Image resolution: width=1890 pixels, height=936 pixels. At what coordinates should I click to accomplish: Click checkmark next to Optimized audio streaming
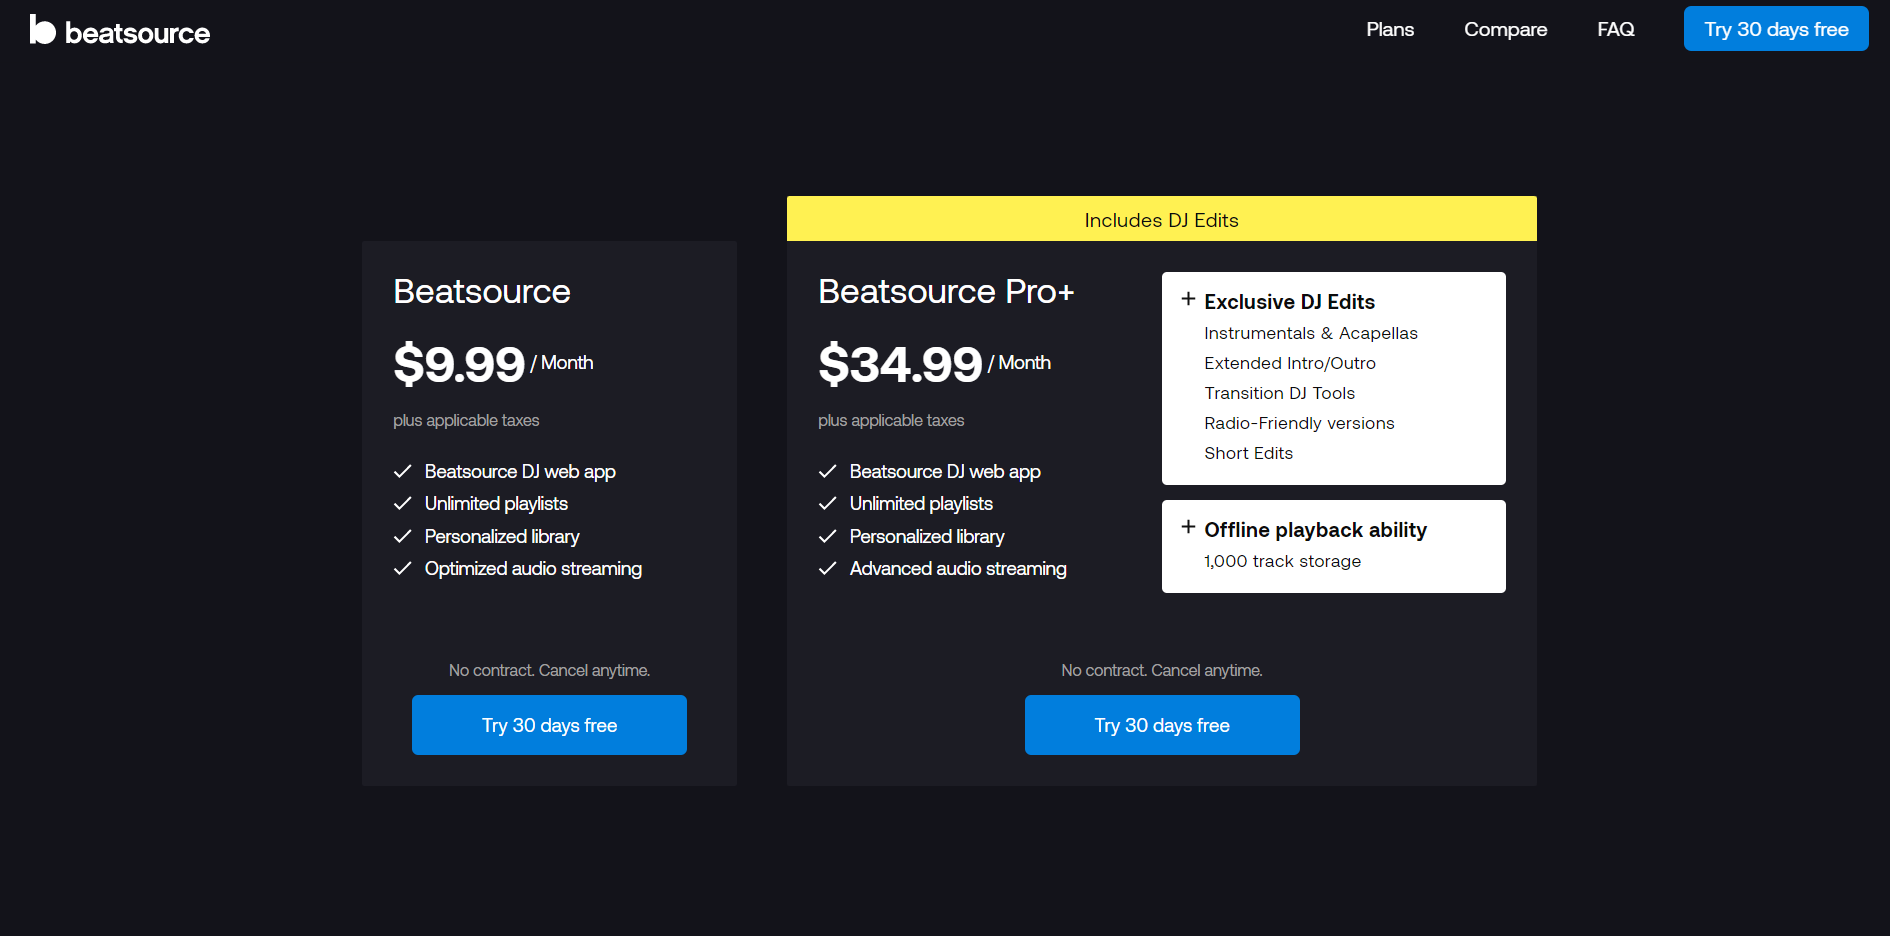[403, 569]
